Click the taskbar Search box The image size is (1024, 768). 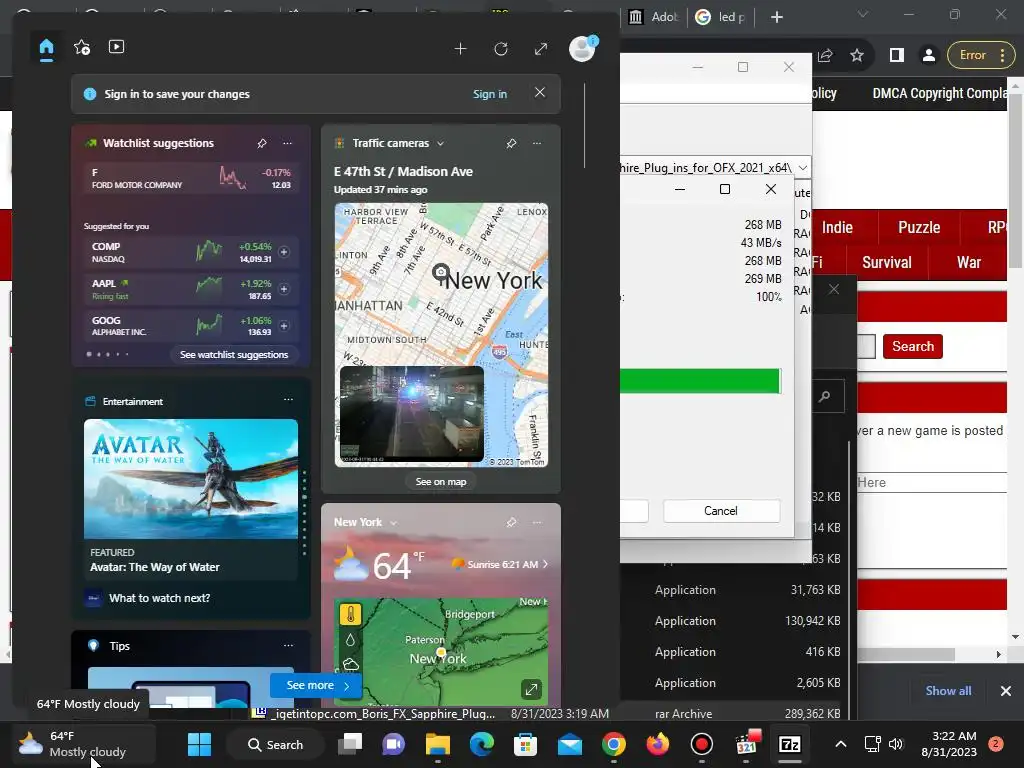[275, 744]
